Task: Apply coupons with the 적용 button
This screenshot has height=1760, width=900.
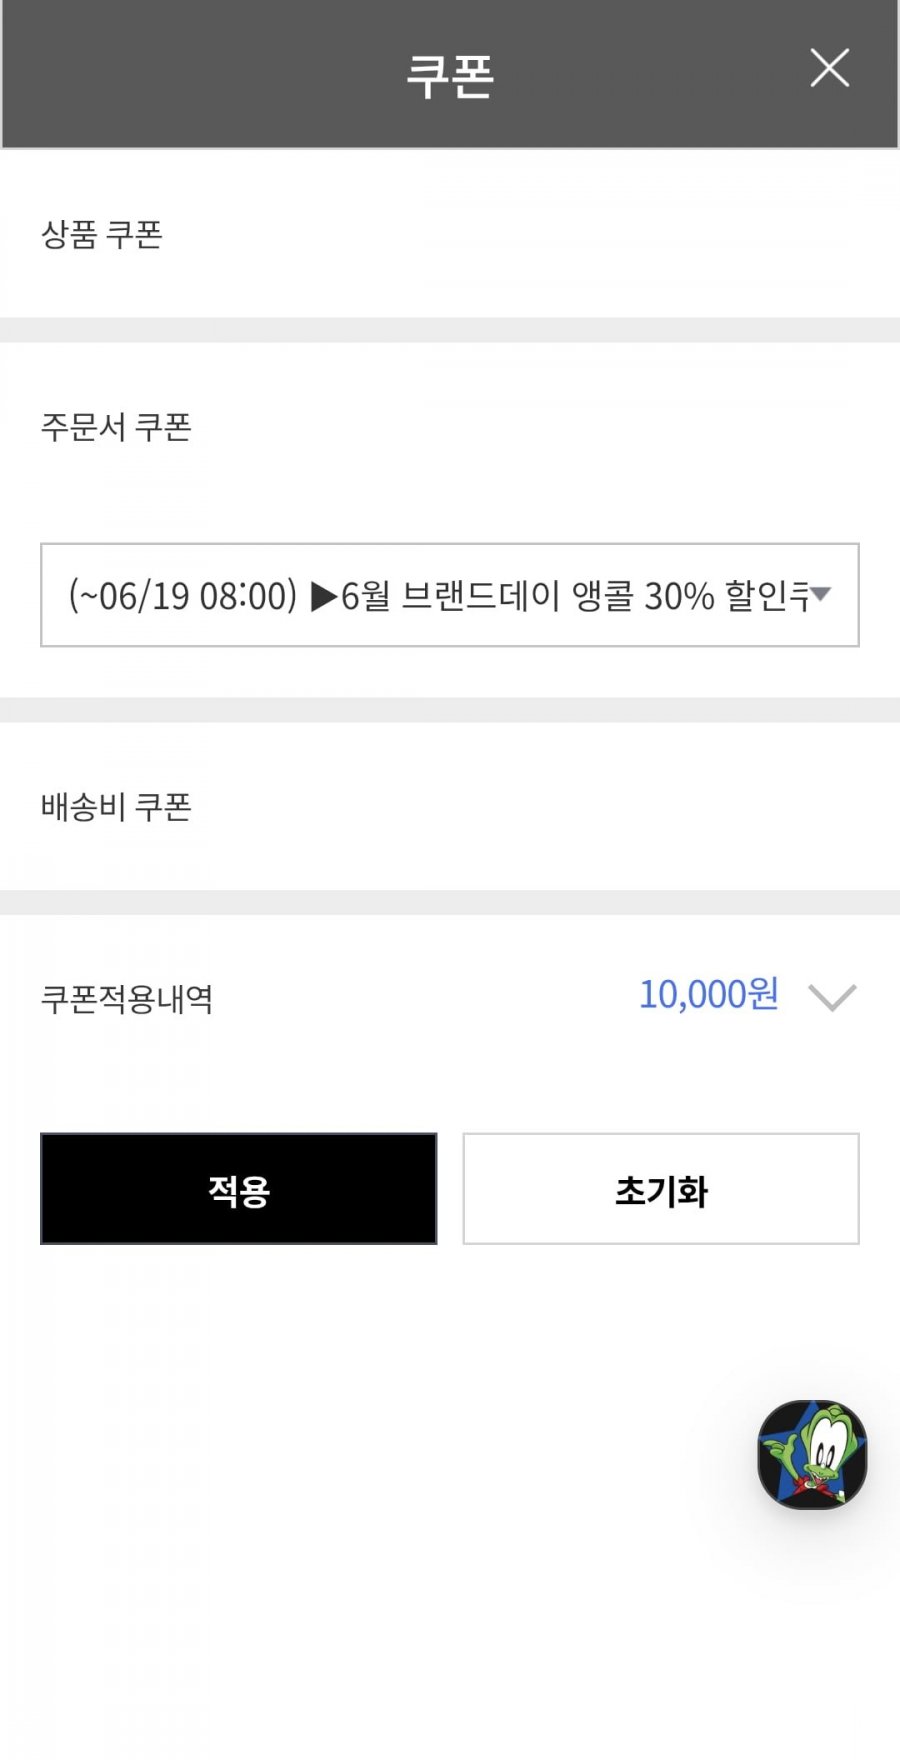Action: pos(239,1189)
